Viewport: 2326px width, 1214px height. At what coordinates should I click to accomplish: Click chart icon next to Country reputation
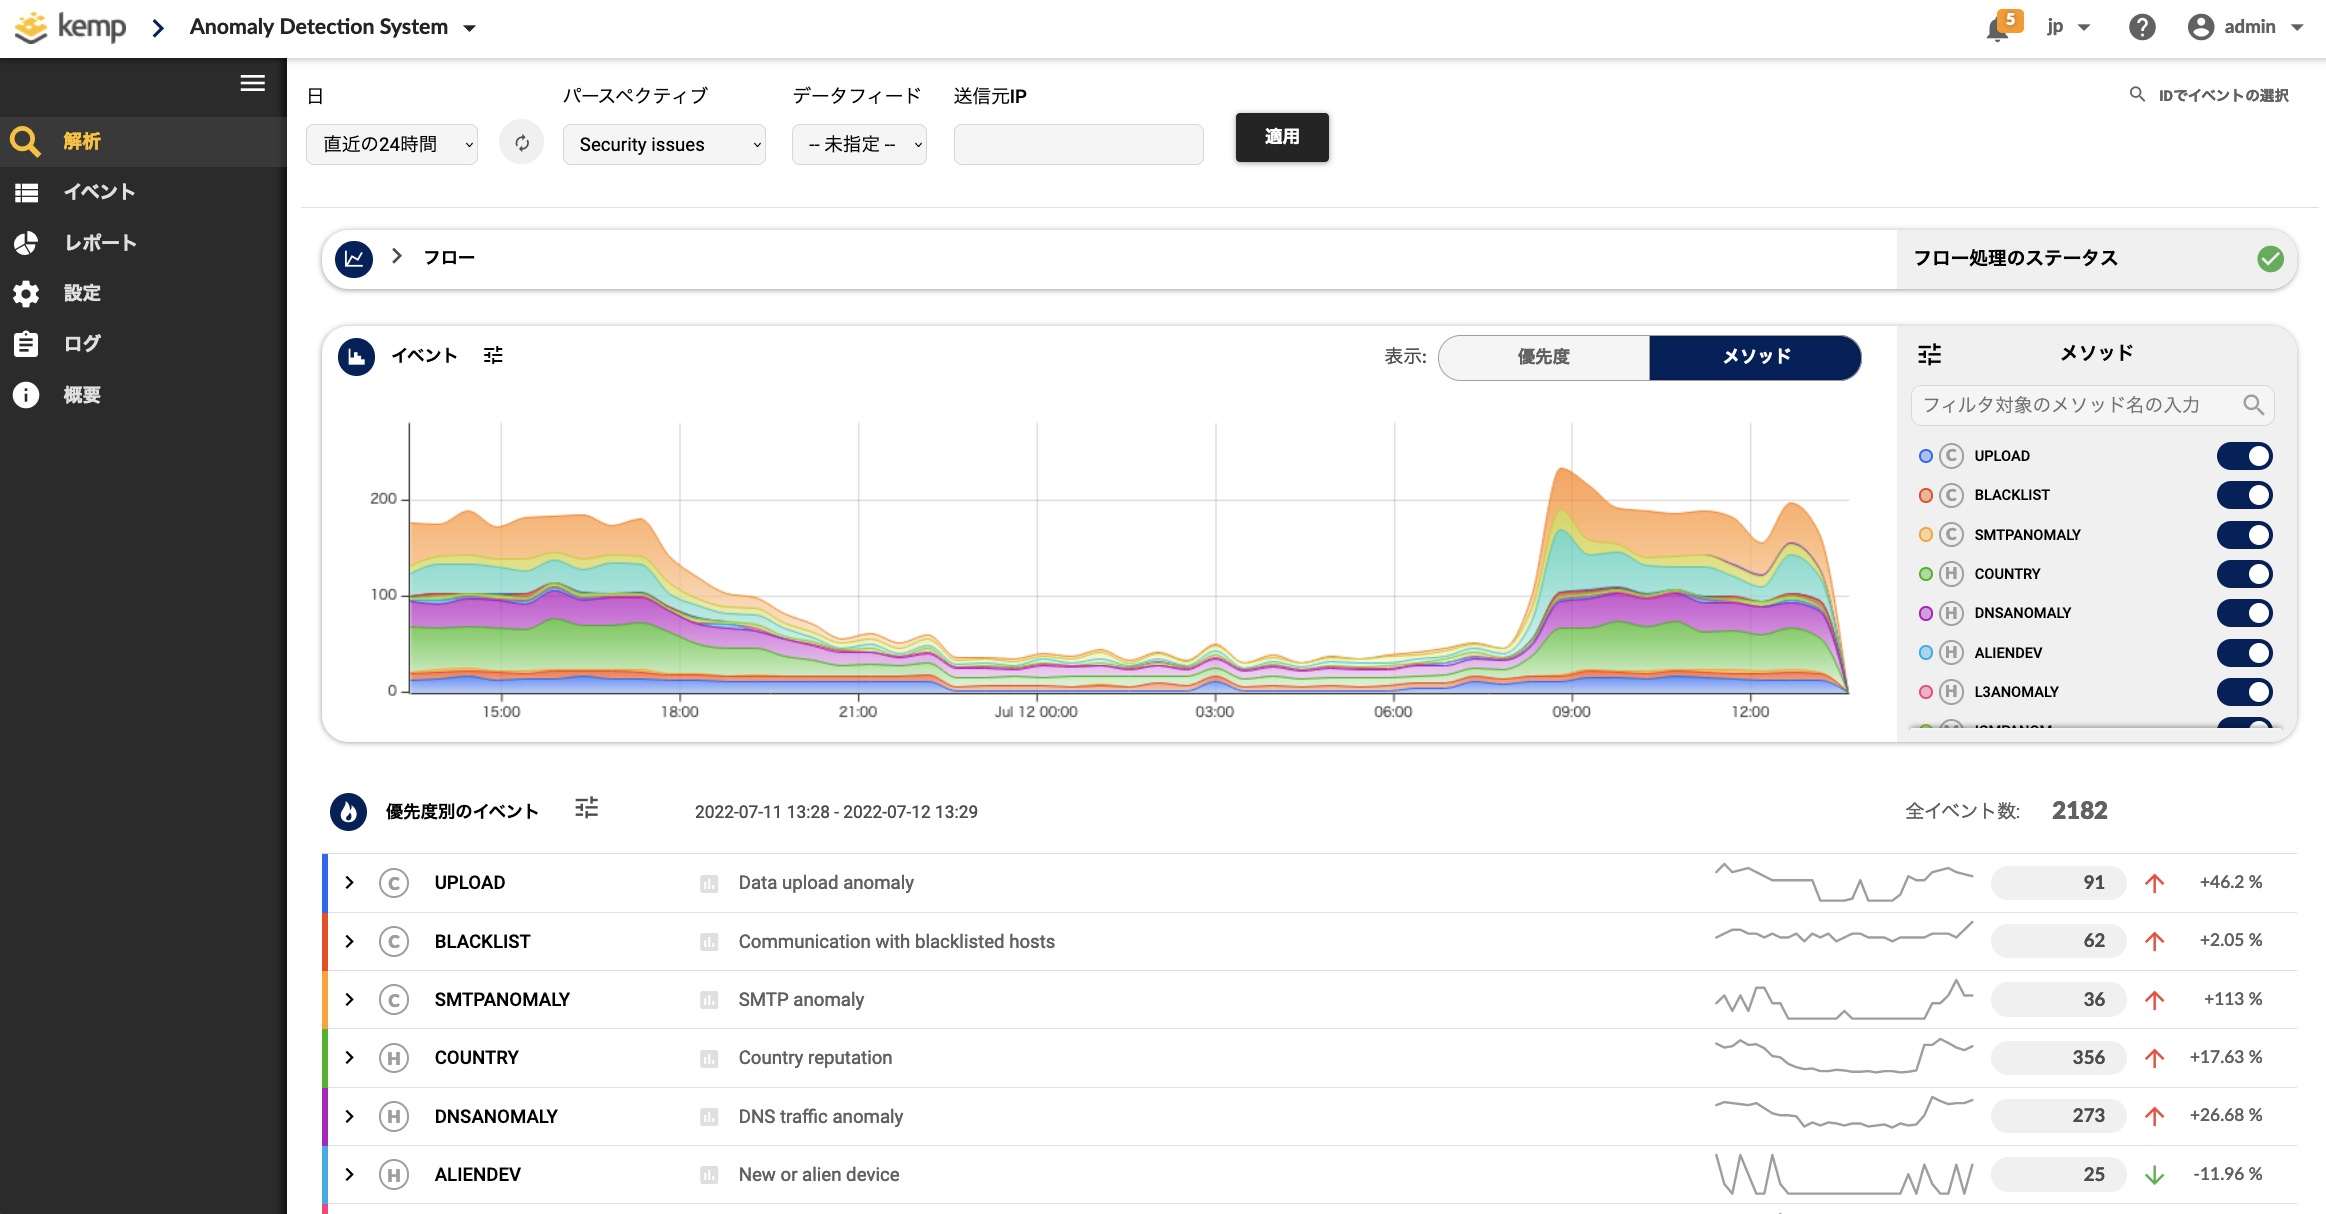point(709,1058)
